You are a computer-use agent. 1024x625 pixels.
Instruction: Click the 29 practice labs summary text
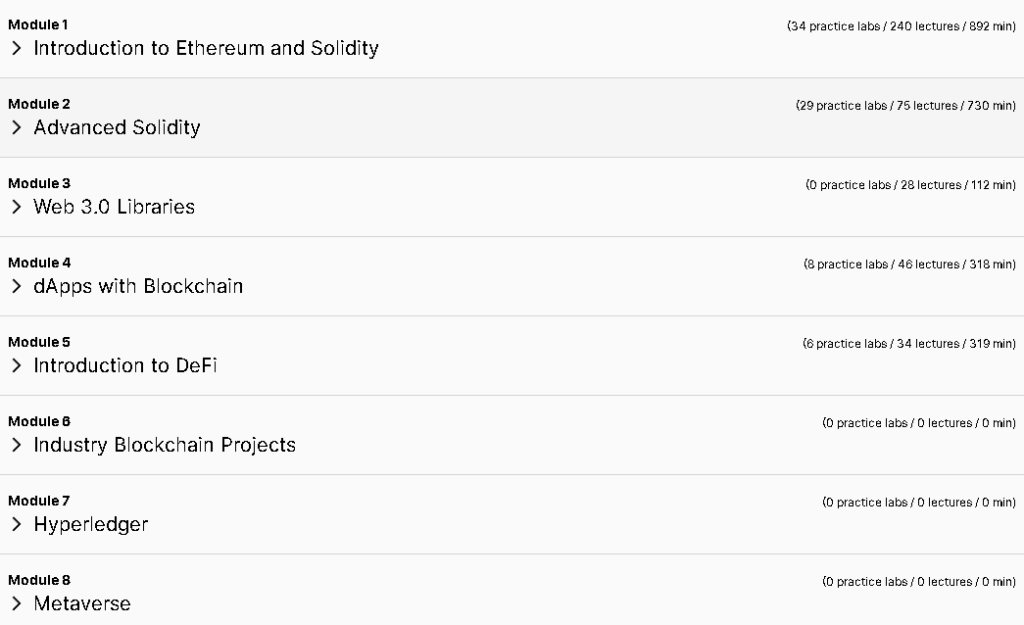(x=906, y=106)
